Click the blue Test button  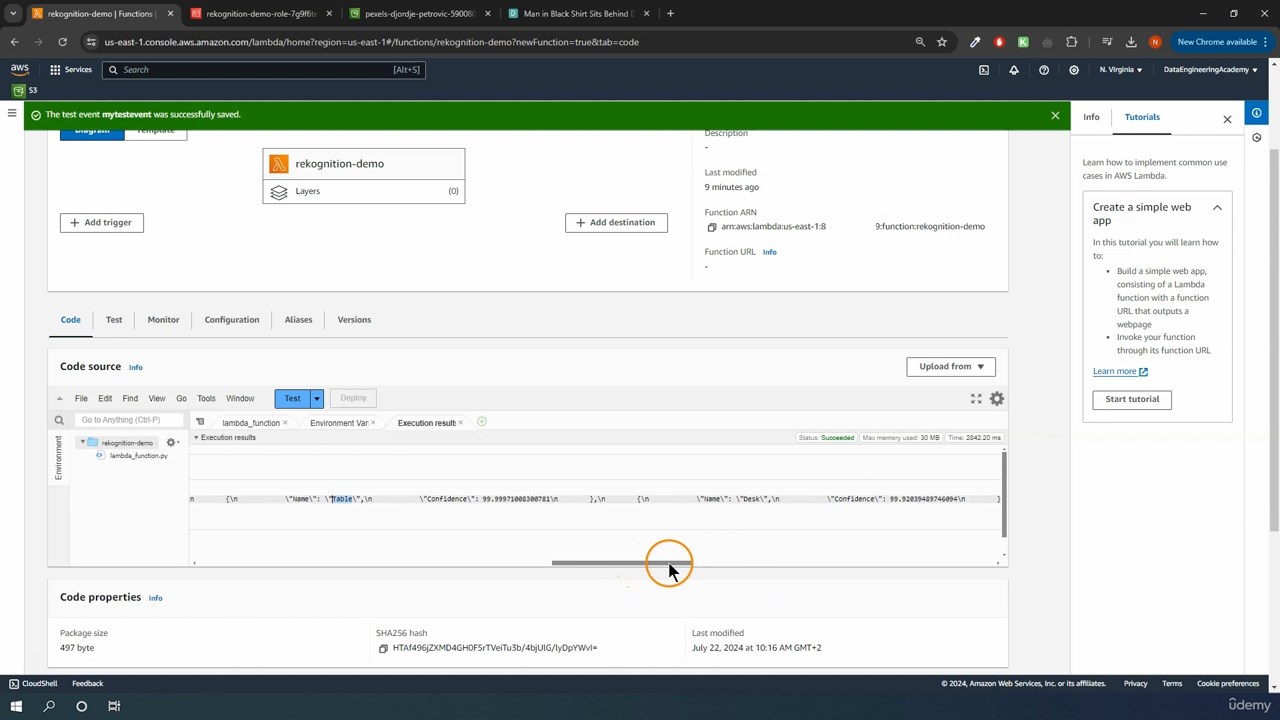(x=292, y=399)
